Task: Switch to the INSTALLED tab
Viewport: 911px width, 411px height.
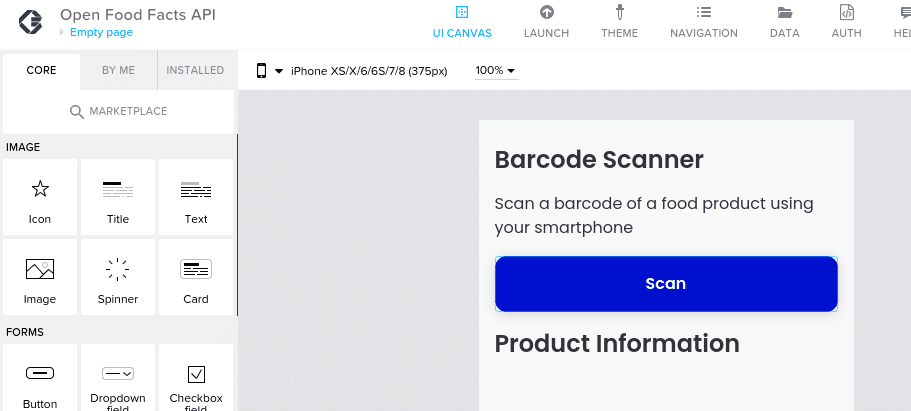Action: point(195,70)
